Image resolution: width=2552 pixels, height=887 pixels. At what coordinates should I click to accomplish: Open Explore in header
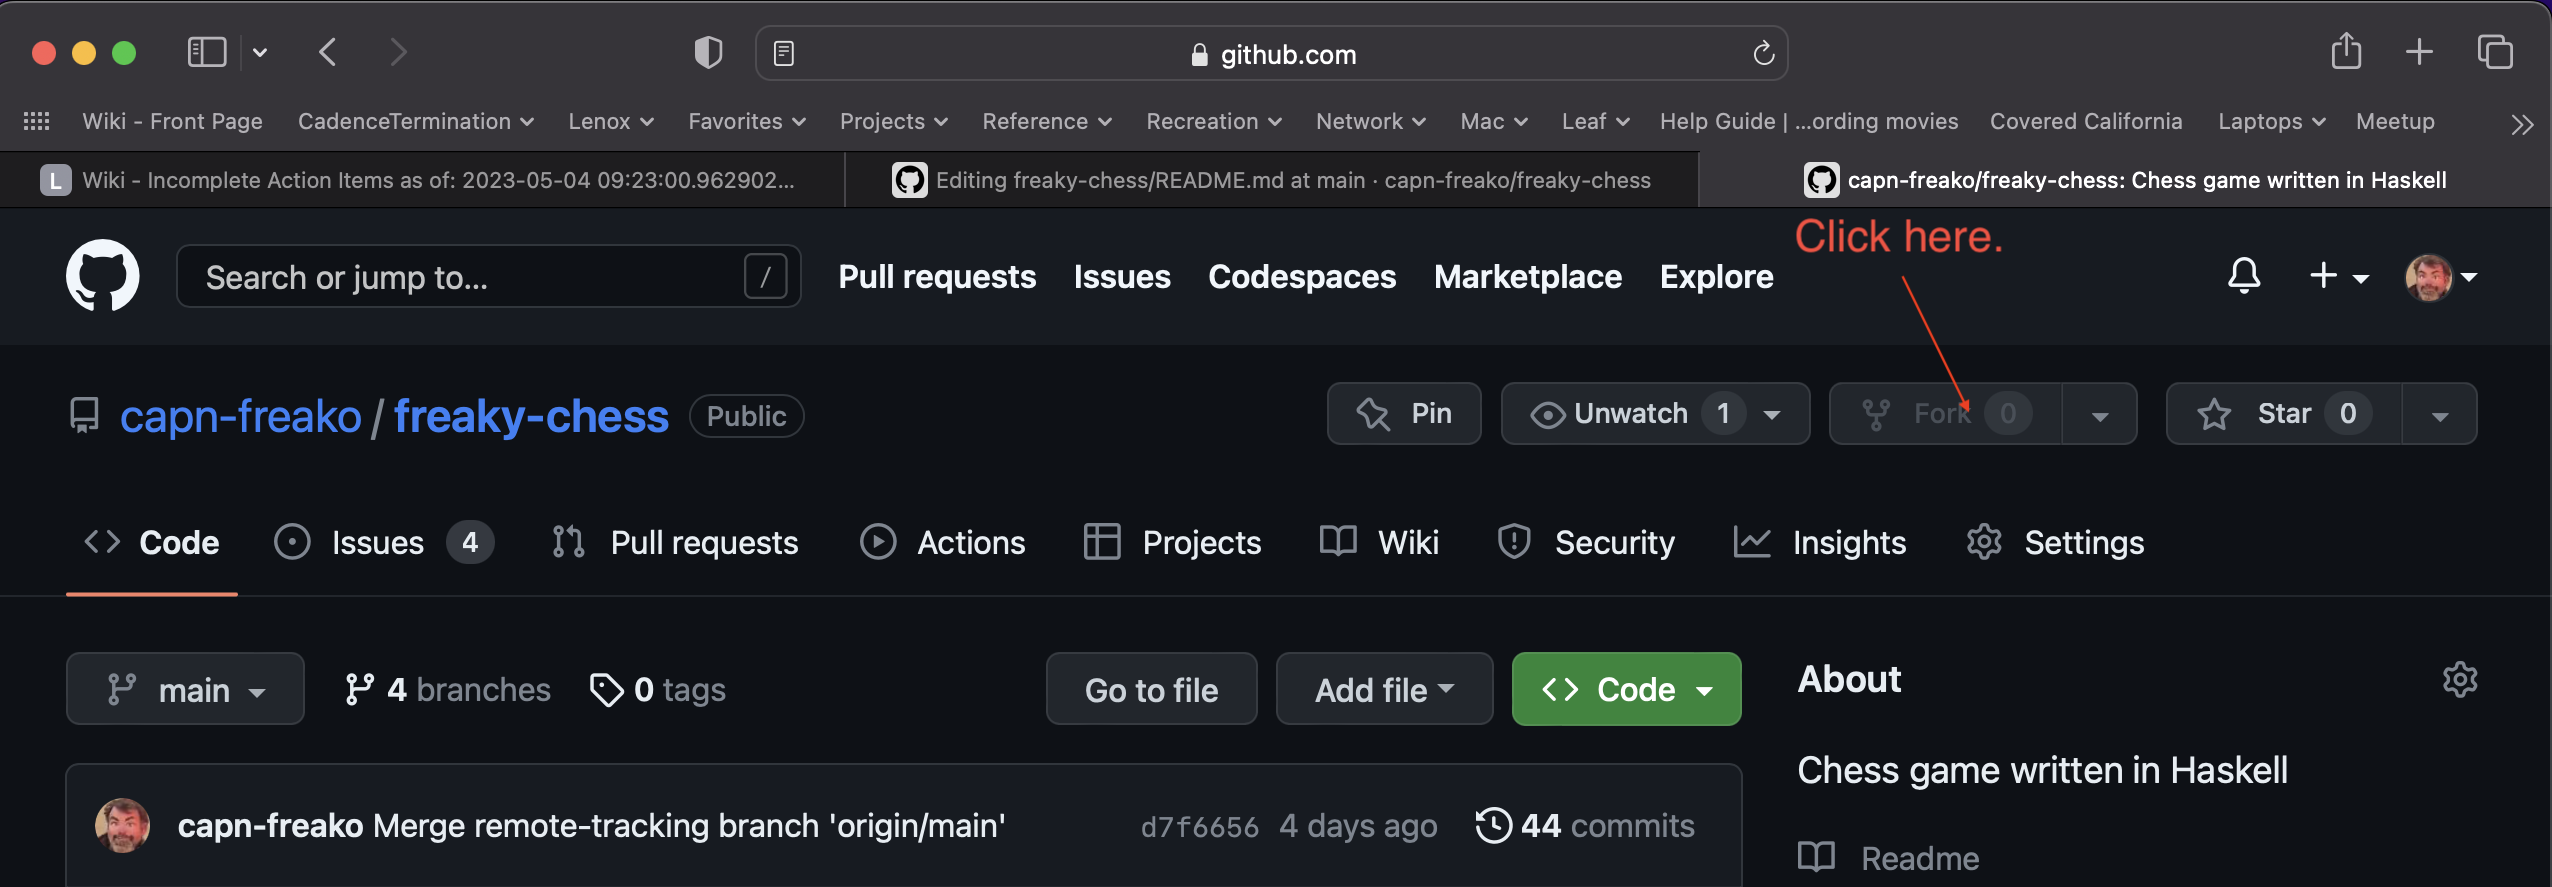(1717, 276)
